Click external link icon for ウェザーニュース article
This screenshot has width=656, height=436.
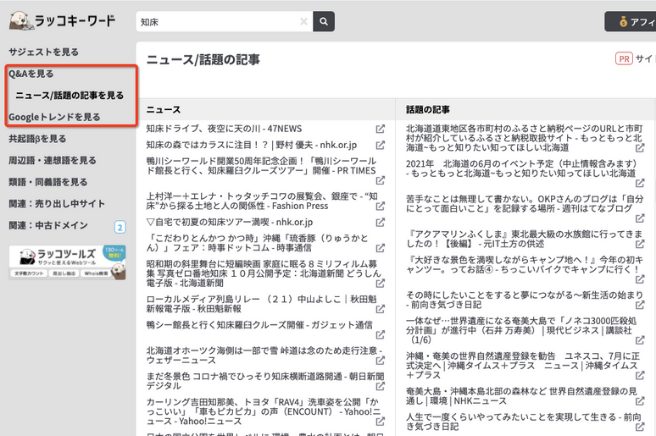click(x=380, y=361)
